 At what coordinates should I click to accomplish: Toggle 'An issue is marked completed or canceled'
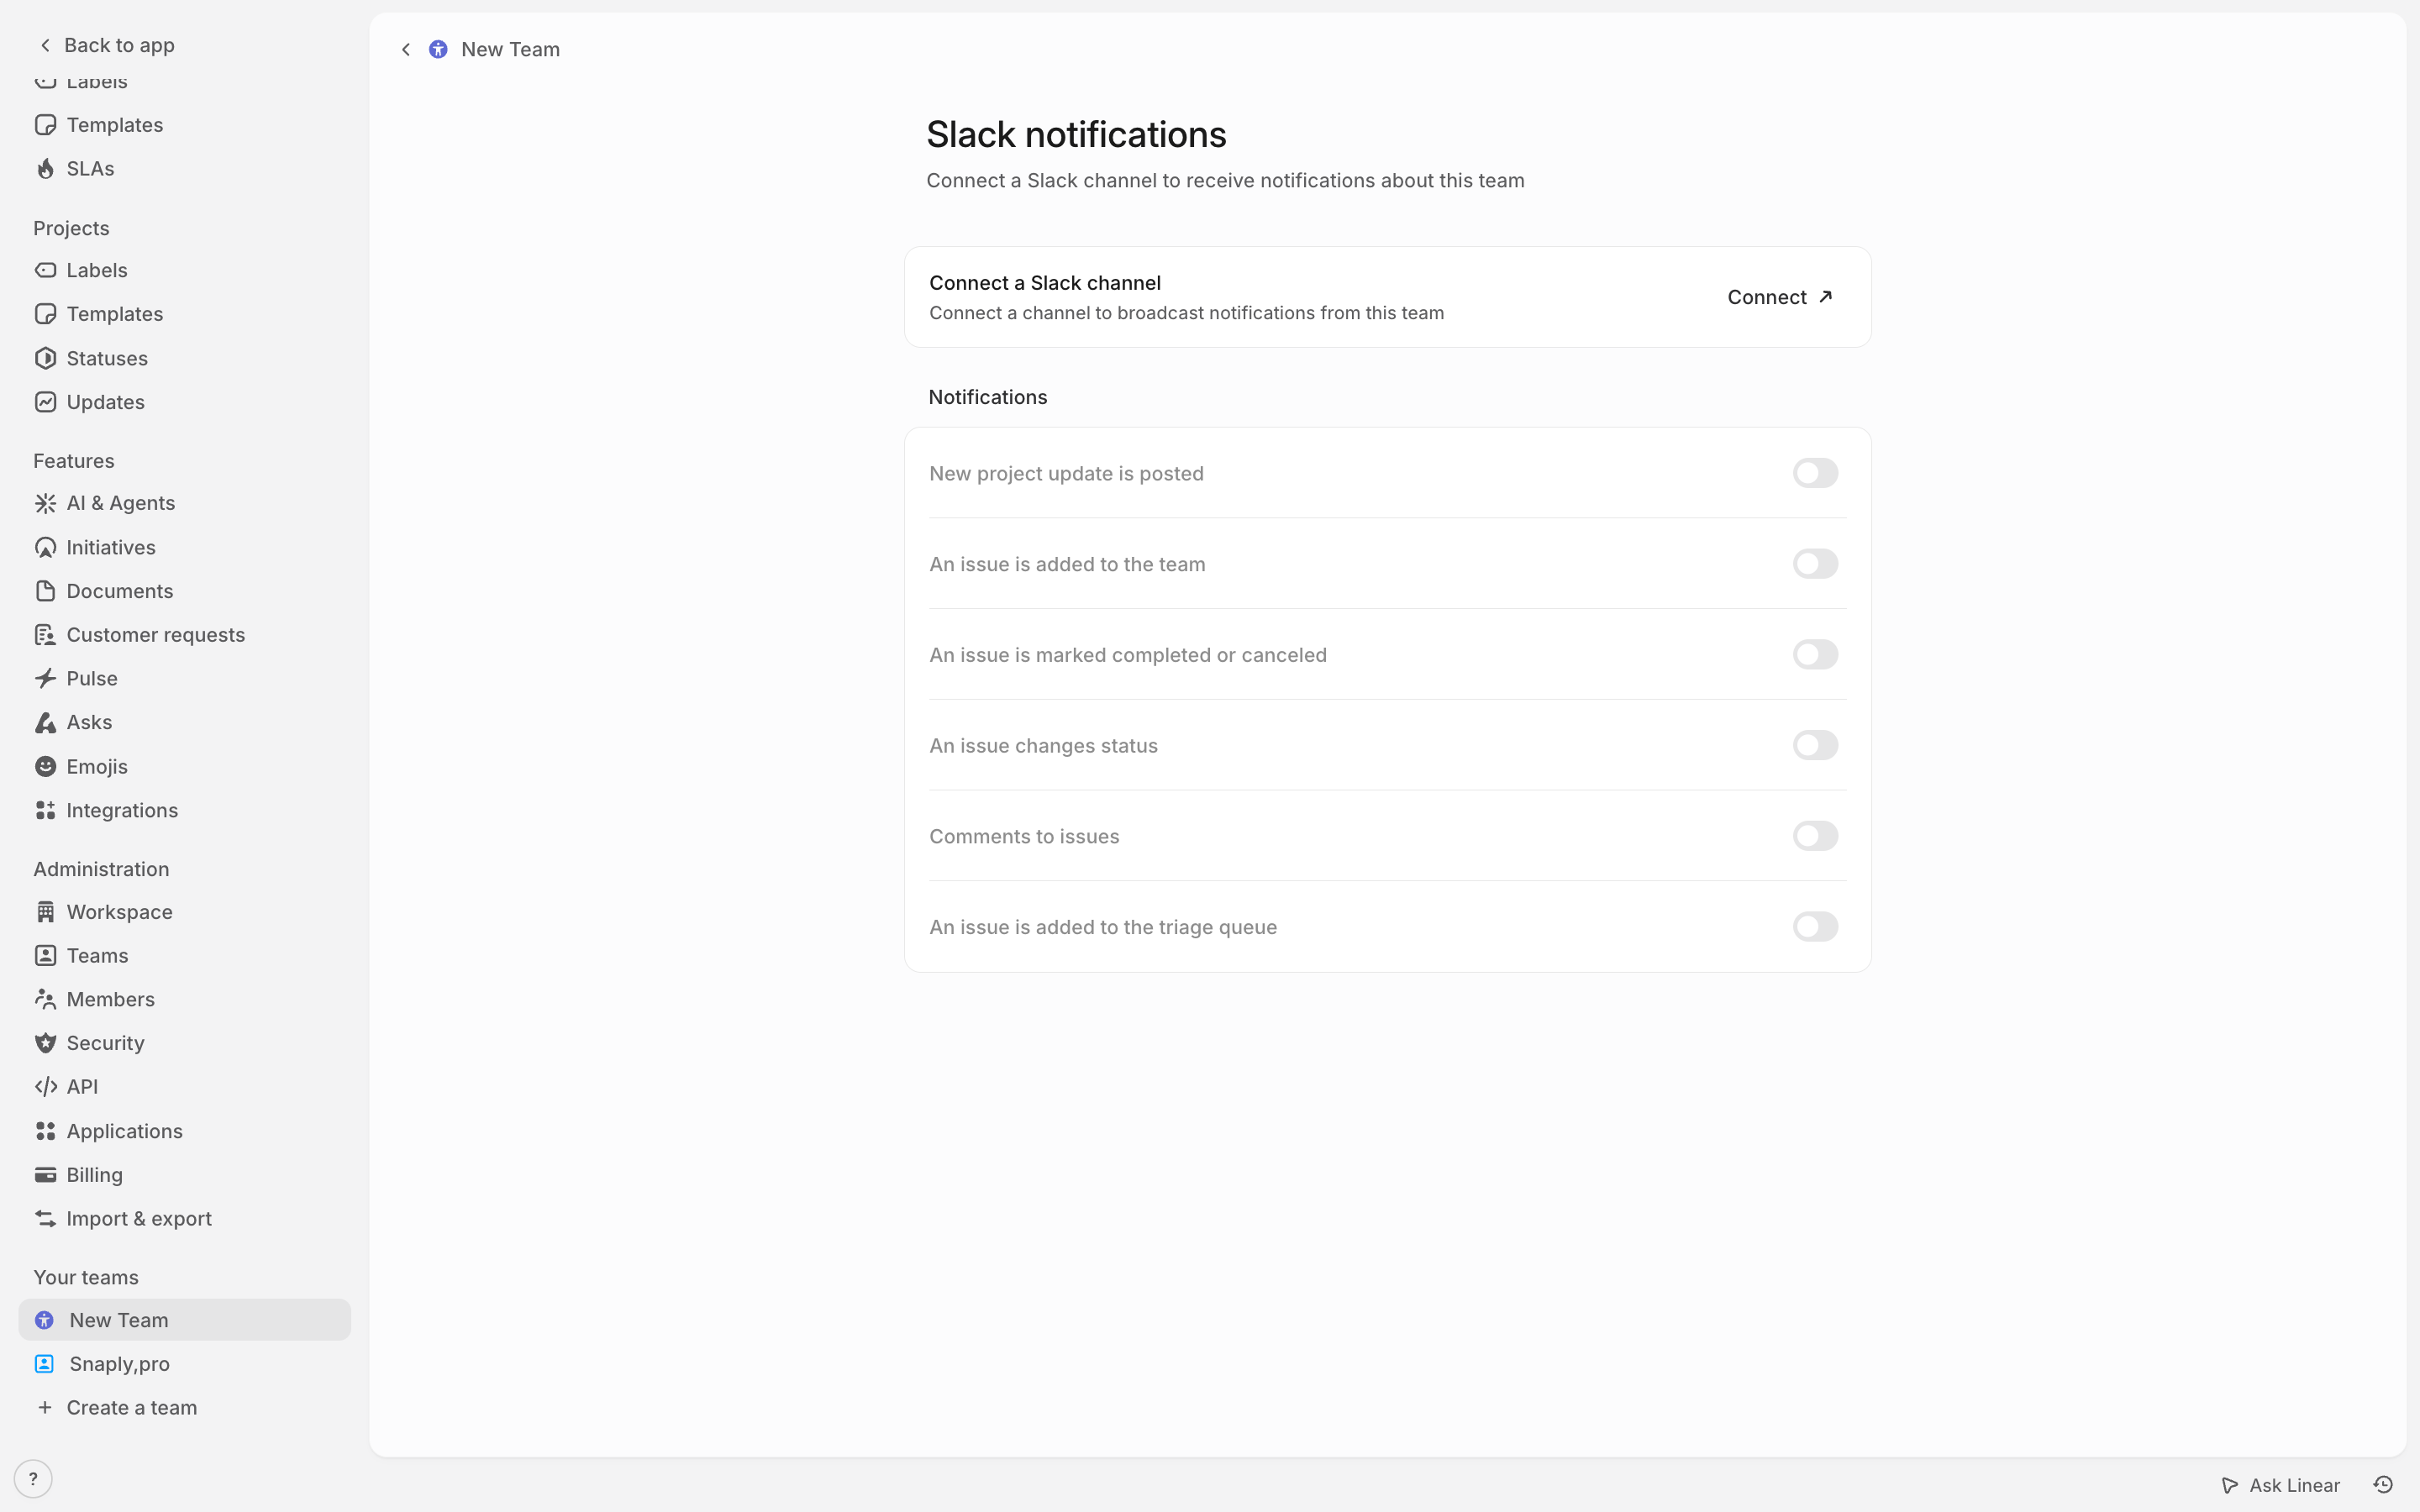[1815, 655]
